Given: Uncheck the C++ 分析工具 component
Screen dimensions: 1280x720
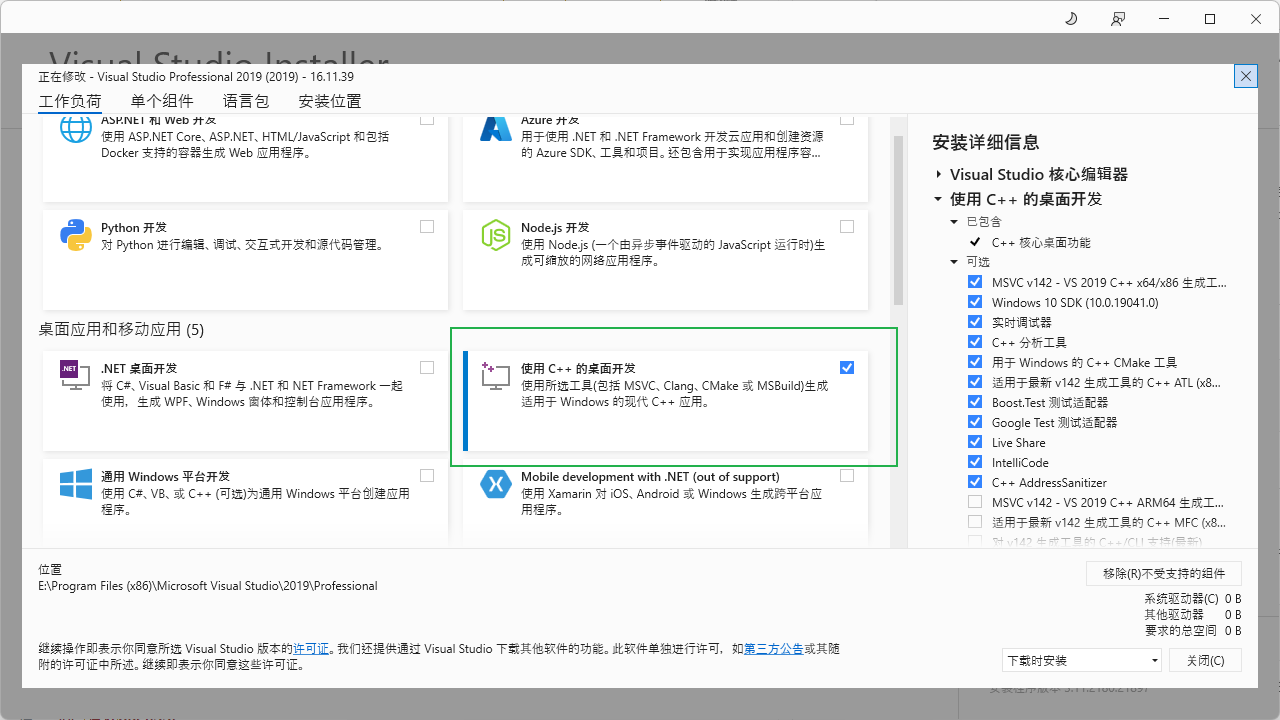Looking at the screenshot, I should [x=975, y=342].
